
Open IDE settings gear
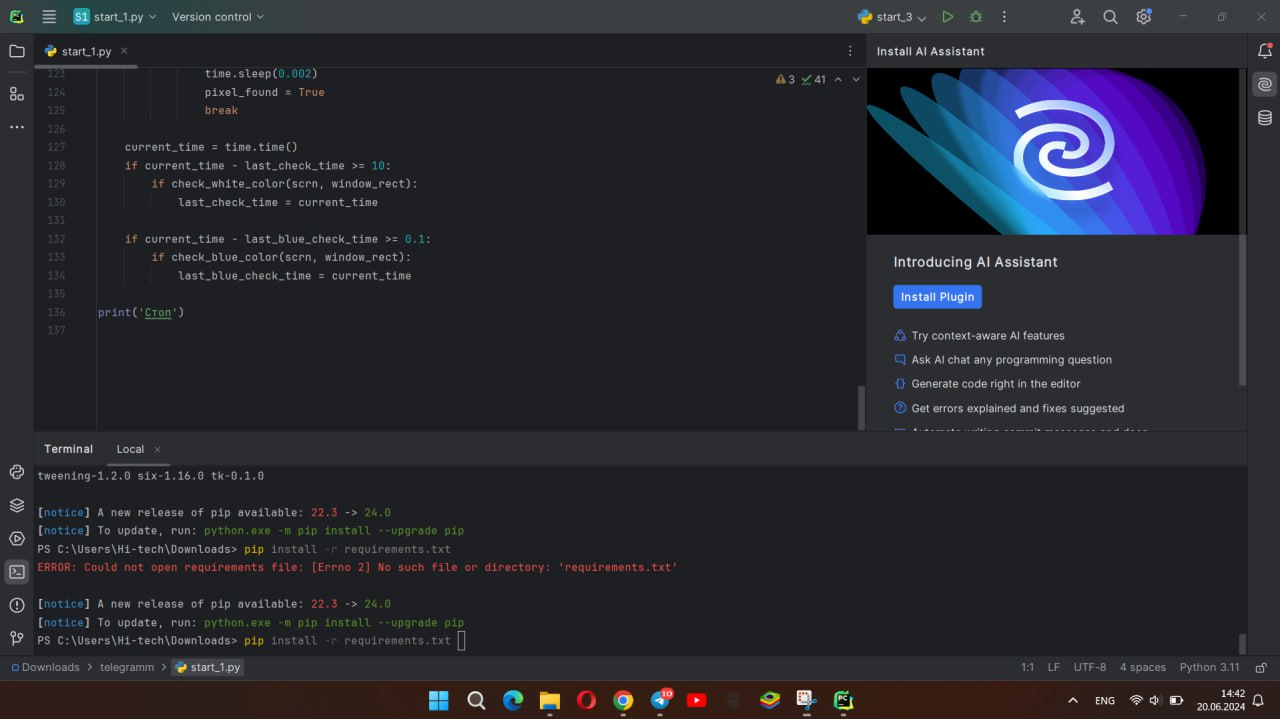pos(1143,17)
